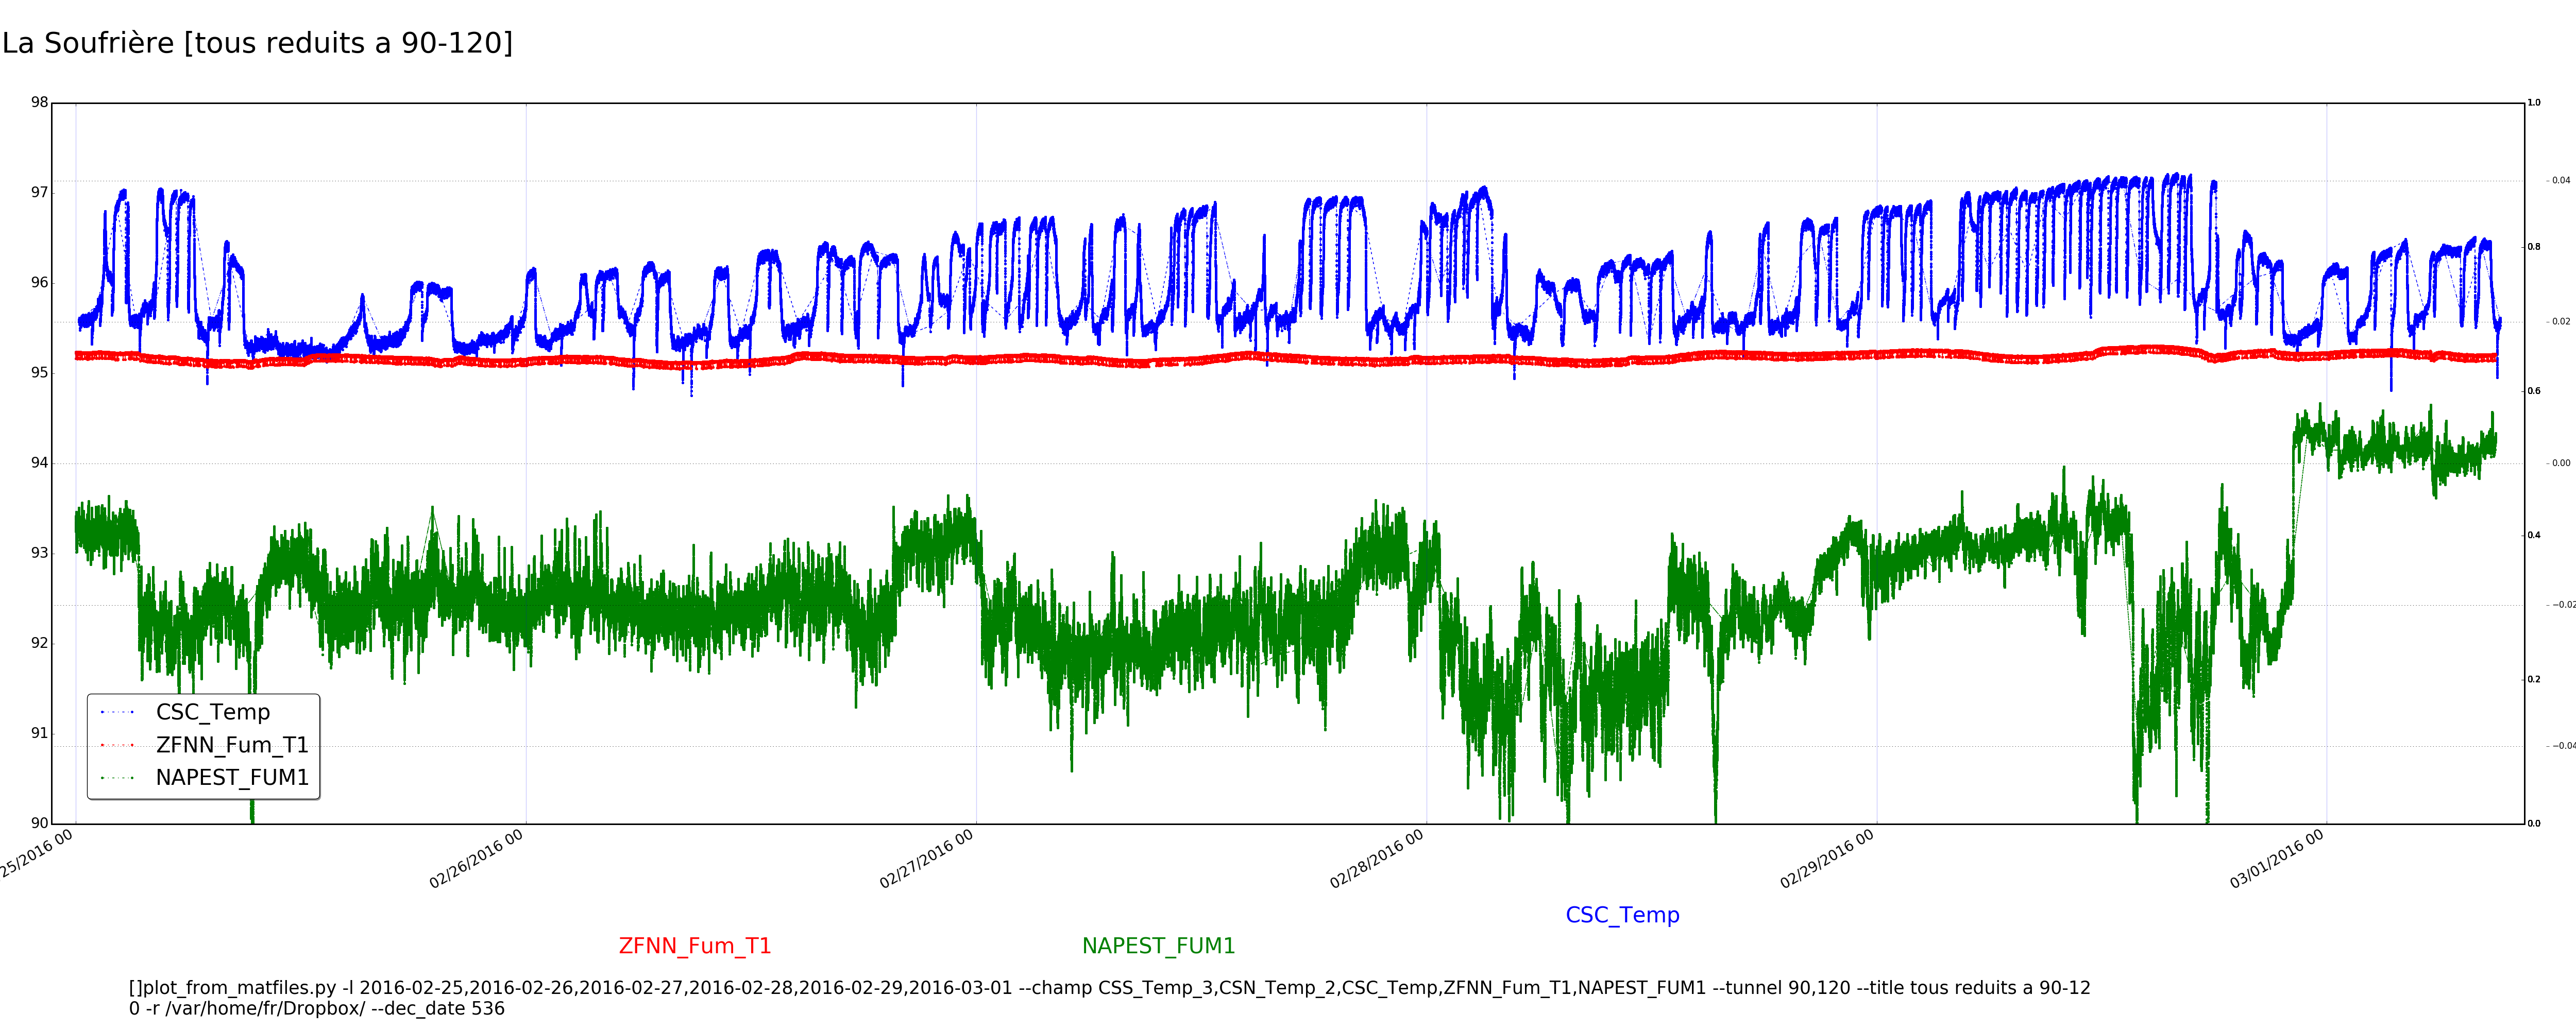
Task: Click the 94 y-axis tick label
Action: pyautogui.click(x=39, y=463)
